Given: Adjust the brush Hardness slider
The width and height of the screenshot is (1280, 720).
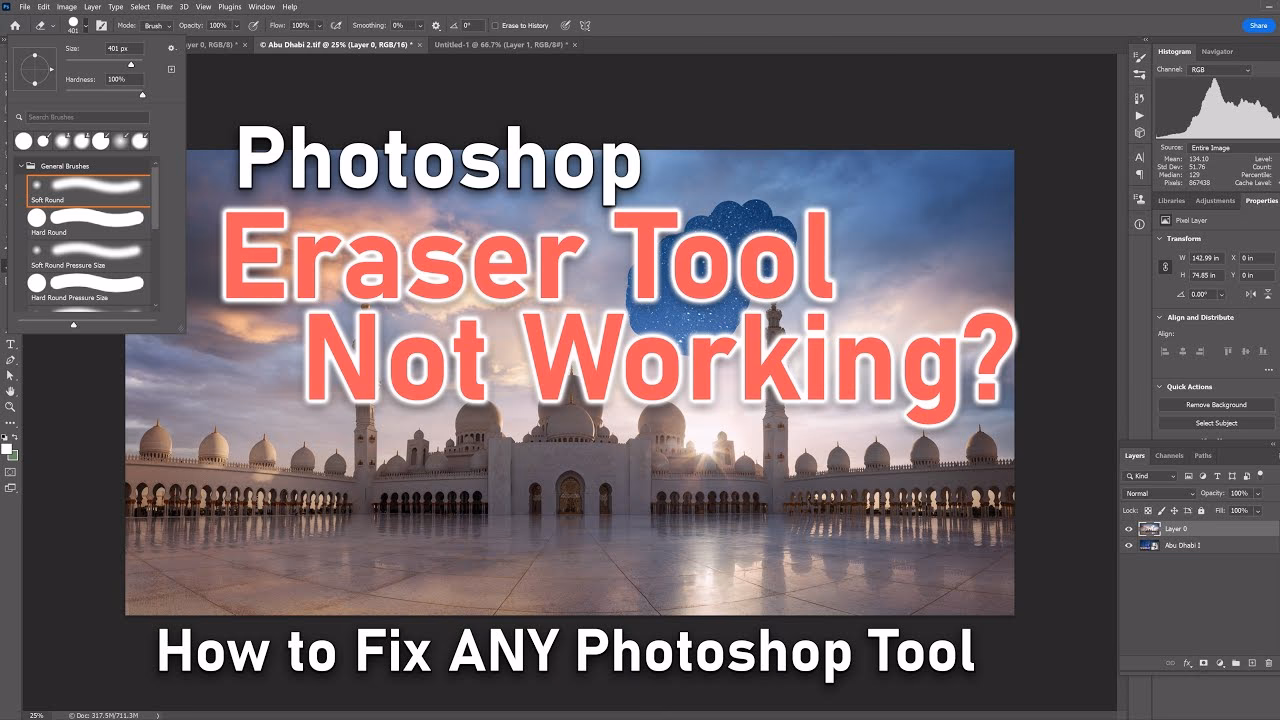Looking at the screenshot, I should point(143,92).
